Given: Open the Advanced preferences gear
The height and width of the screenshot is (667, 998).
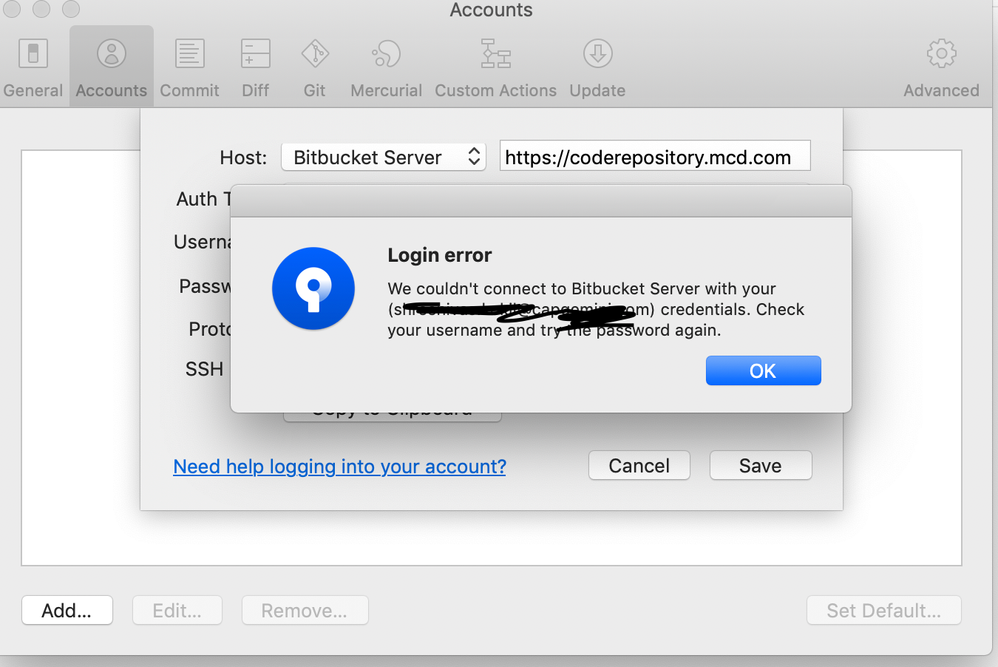Looking at the screenshot, I should [941, 67].
